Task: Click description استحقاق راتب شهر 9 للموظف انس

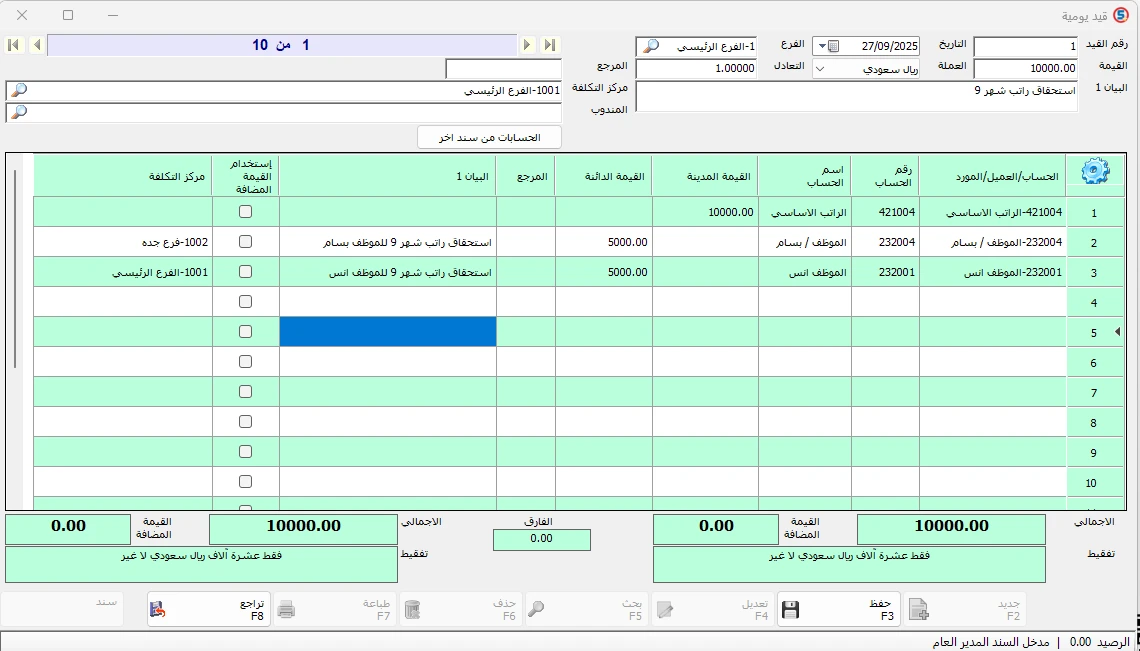Action: click(x=388, y=272)
